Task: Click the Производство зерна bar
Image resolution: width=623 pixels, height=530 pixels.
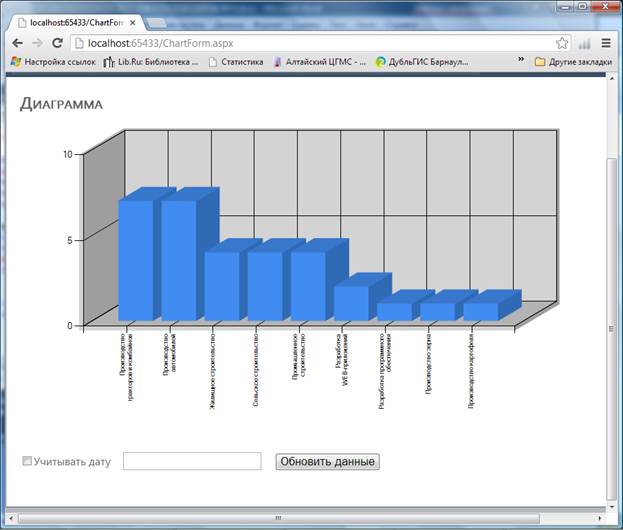Action: tap(437, 312)
